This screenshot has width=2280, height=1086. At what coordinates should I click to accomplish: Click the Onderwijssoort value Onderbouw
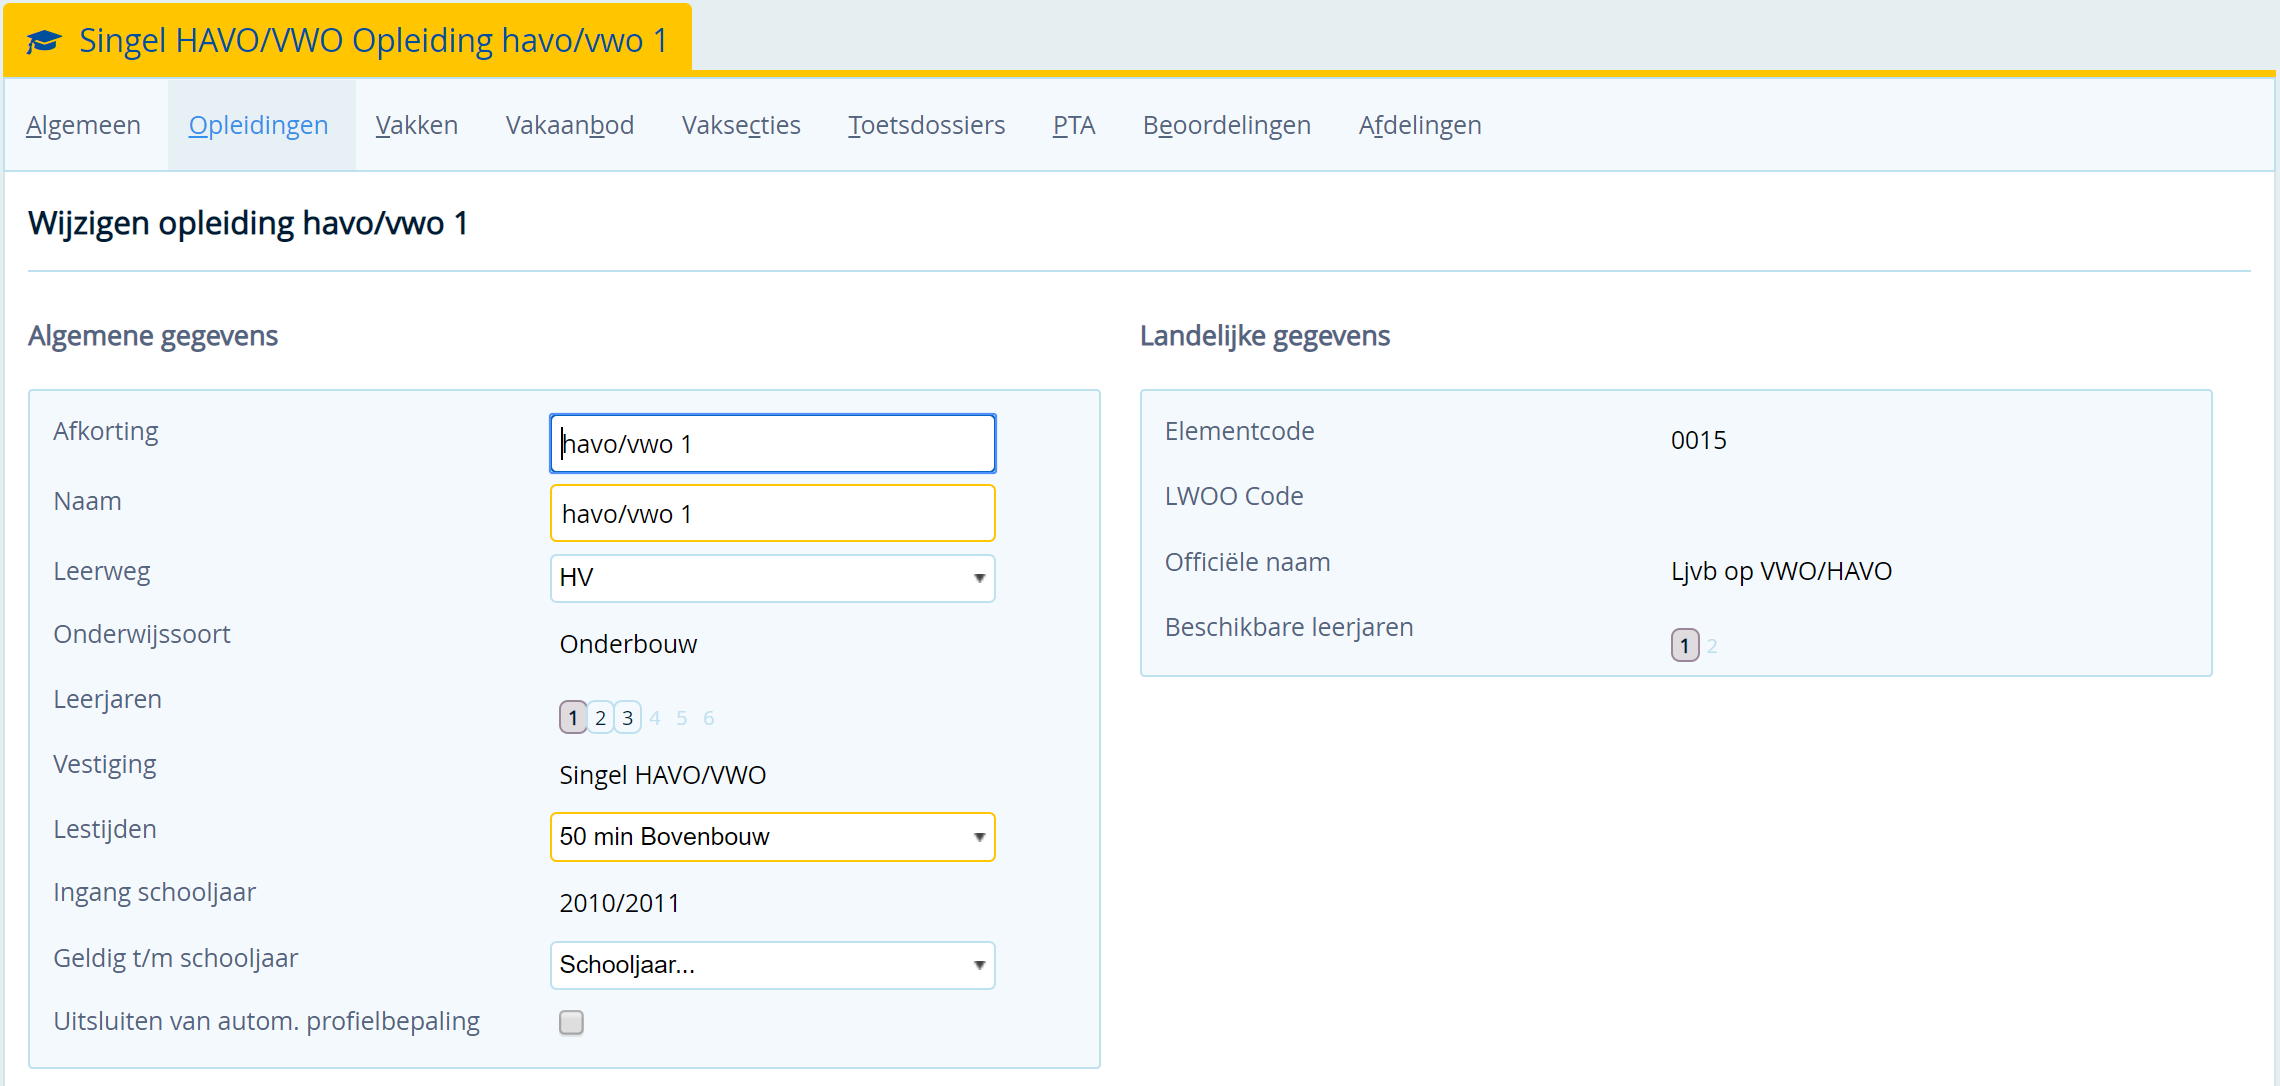pyautogui.click(x=628, y=644)
